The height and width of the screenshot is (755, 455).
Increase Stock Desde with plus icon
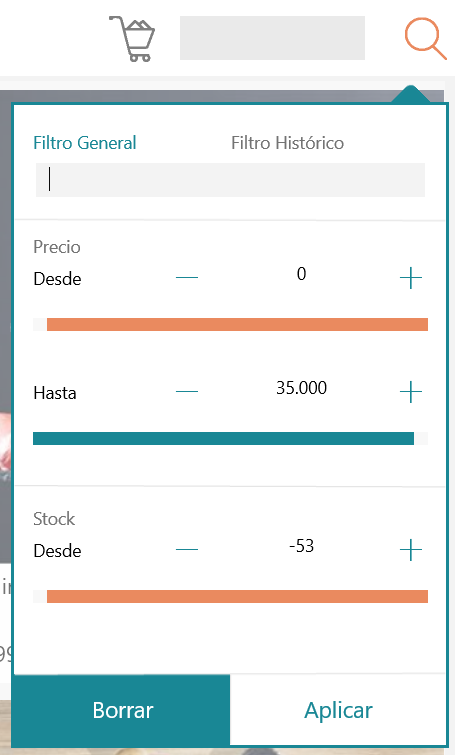(x=411, y=549)
